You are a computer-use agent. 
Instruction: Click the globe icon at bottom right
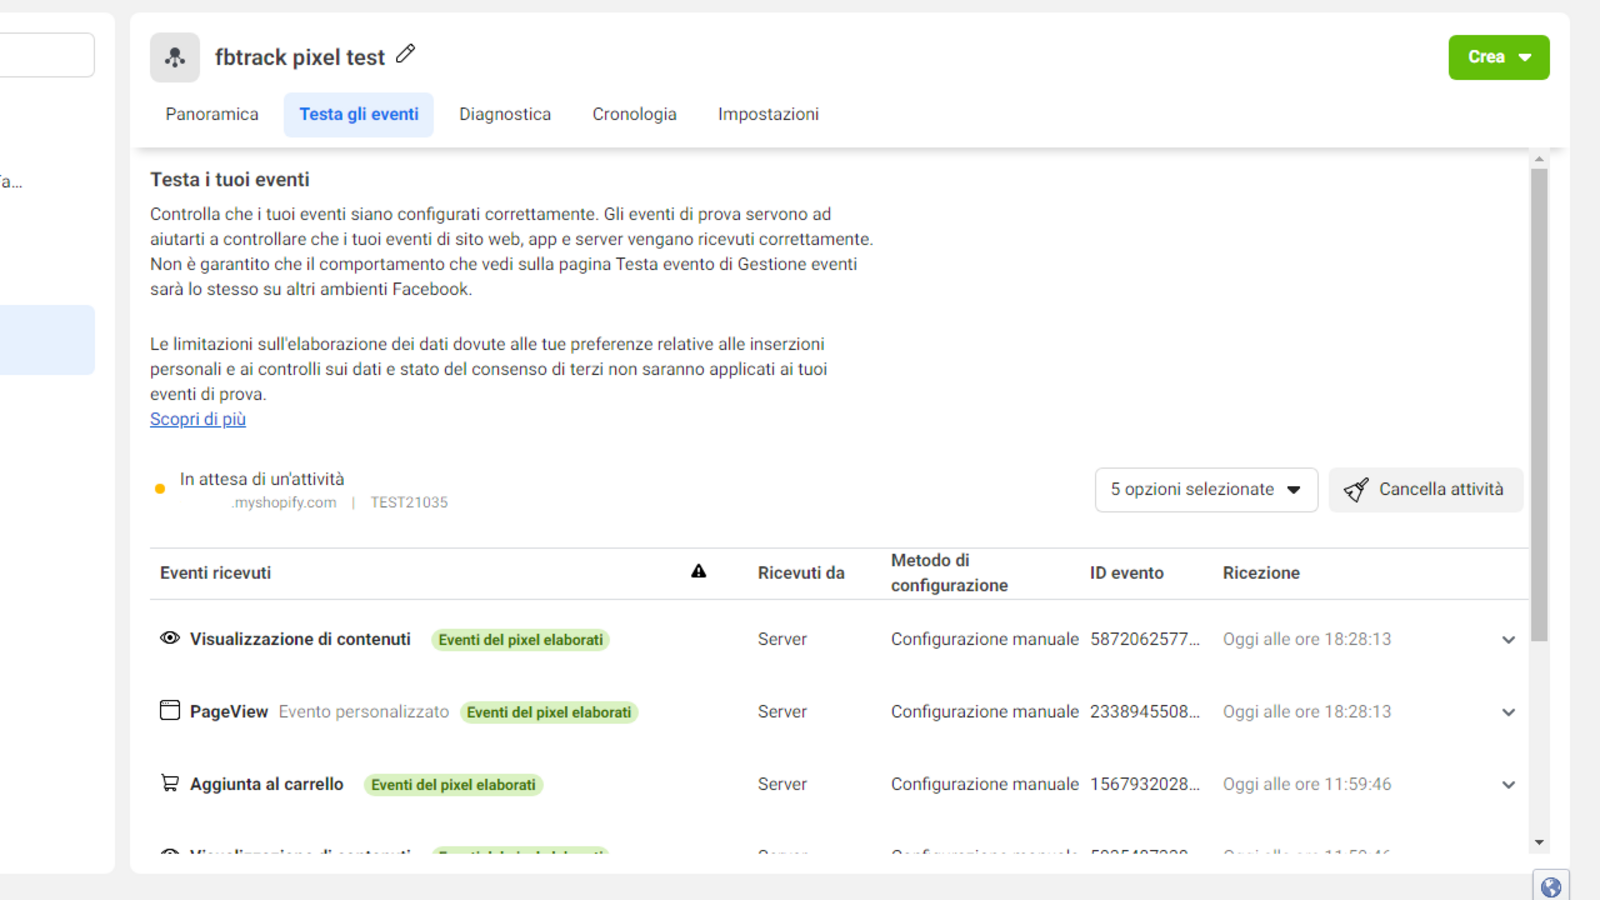(x=1551, y=887)
